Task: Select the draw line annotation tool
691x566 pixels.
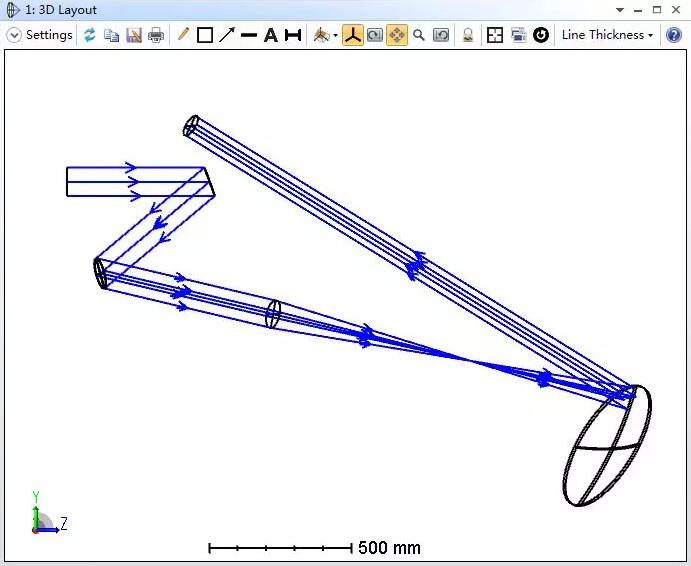Action: click(x=249, y=35)
